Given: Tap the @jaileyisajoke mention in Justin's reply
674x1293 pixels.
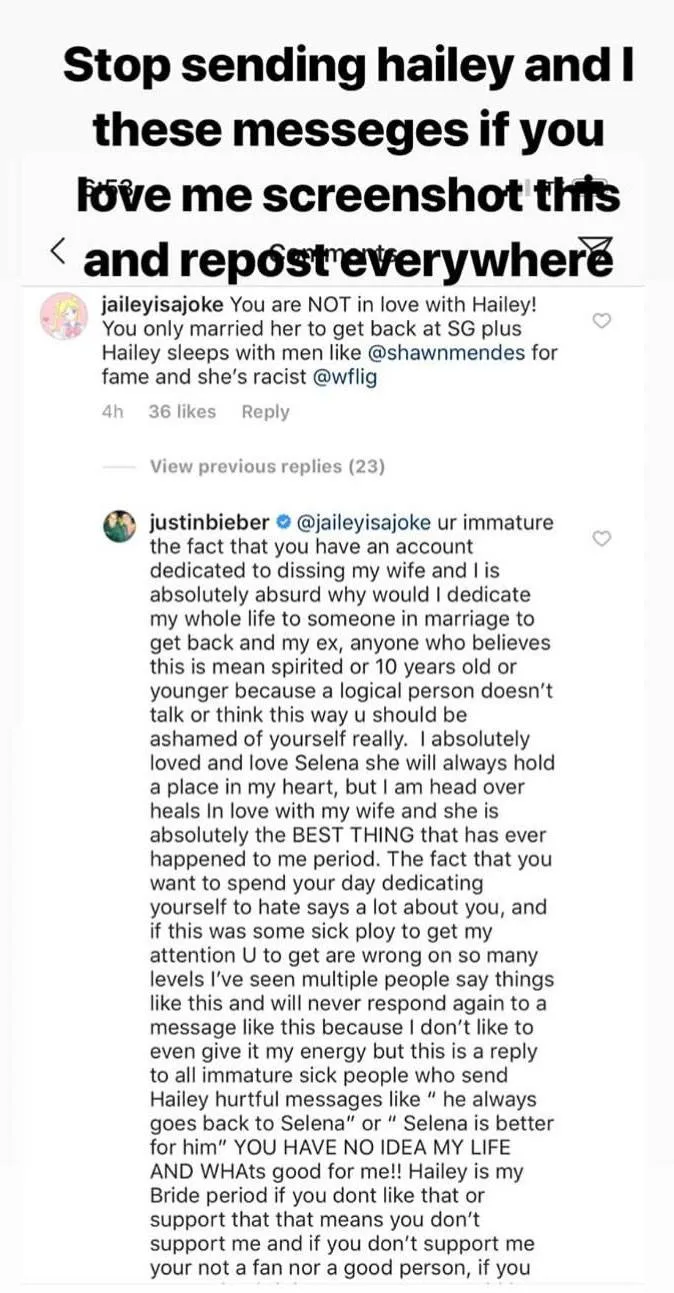Looking at the screenshot, I should [363, 523].
